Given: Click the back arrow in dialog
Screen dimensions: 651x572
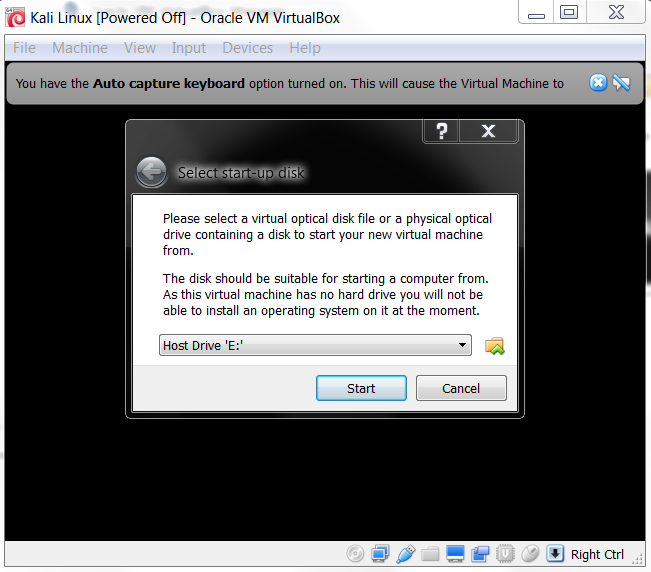Looking at the screenshot, I should click(x=152, y=171).
